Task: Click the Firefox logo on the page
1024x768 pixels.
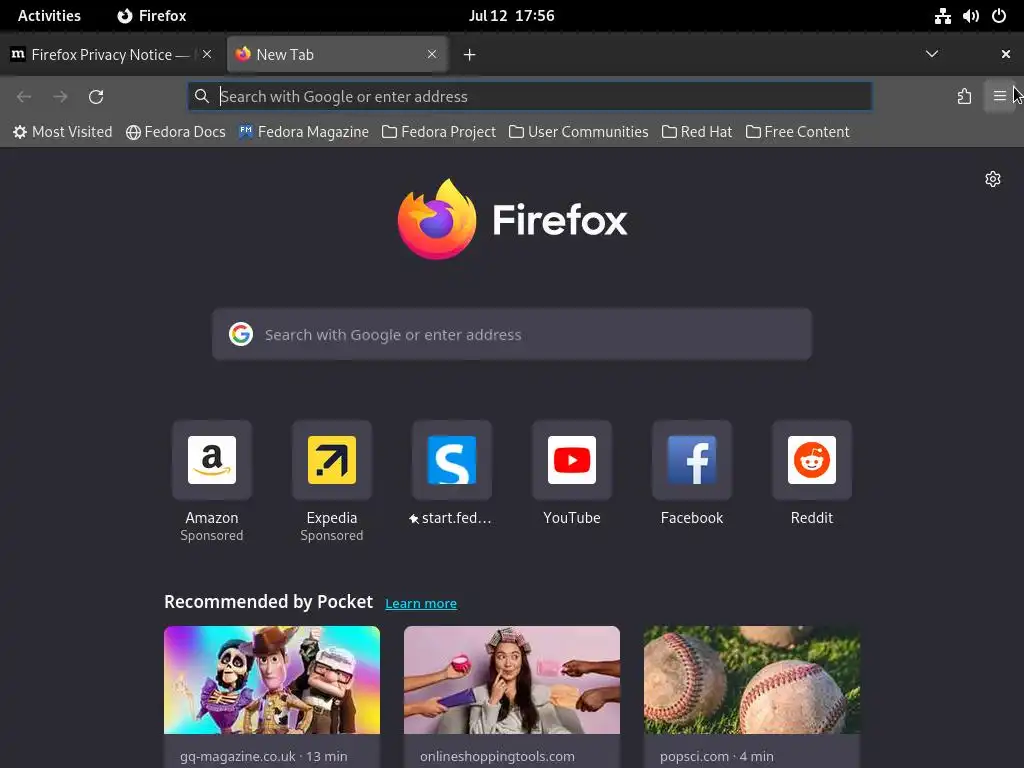Action: pyautogui.click(x=437, y=219)
